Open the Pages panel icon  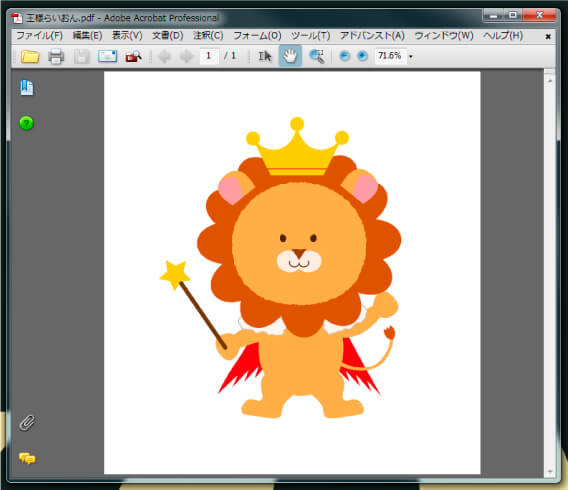point(27,88)
